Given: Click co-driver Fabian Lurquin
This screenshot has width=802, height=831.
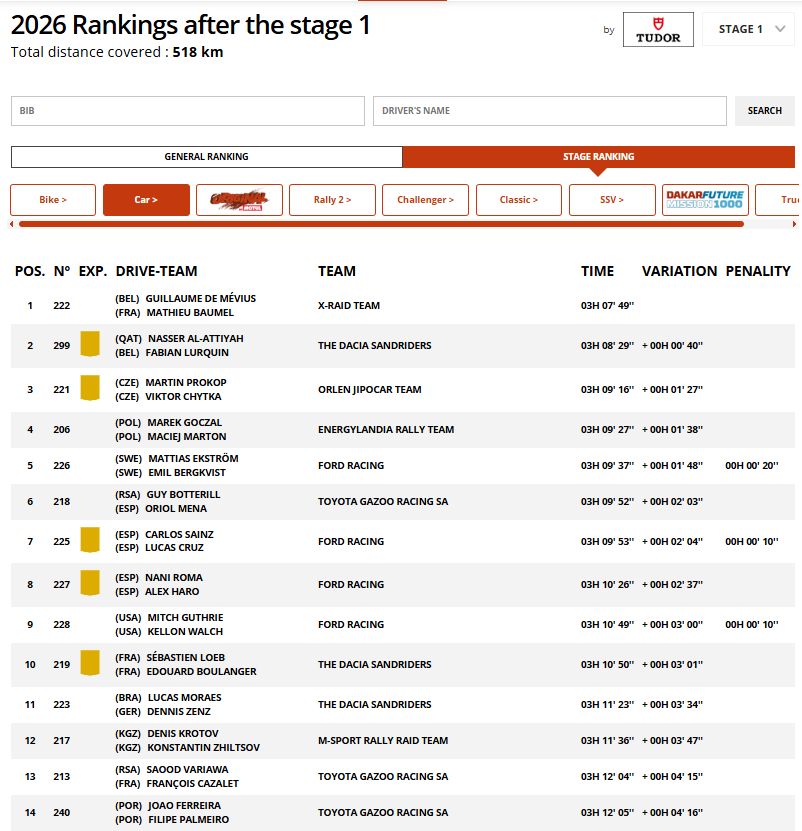Looking at the screenshot, I should 187,352.
